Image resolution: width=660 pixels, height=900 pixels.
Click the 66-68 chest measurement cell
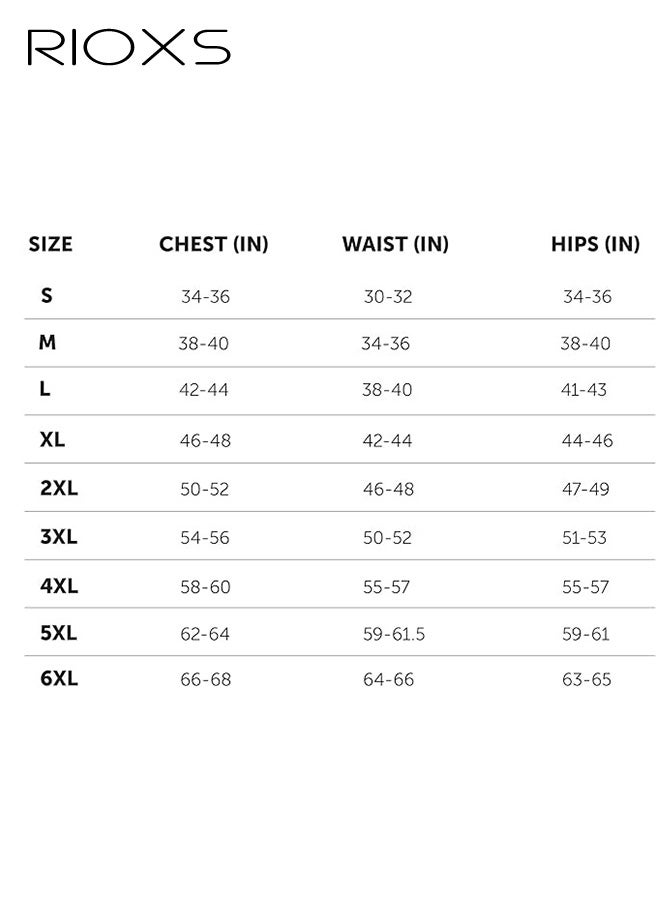coord(205,680)
